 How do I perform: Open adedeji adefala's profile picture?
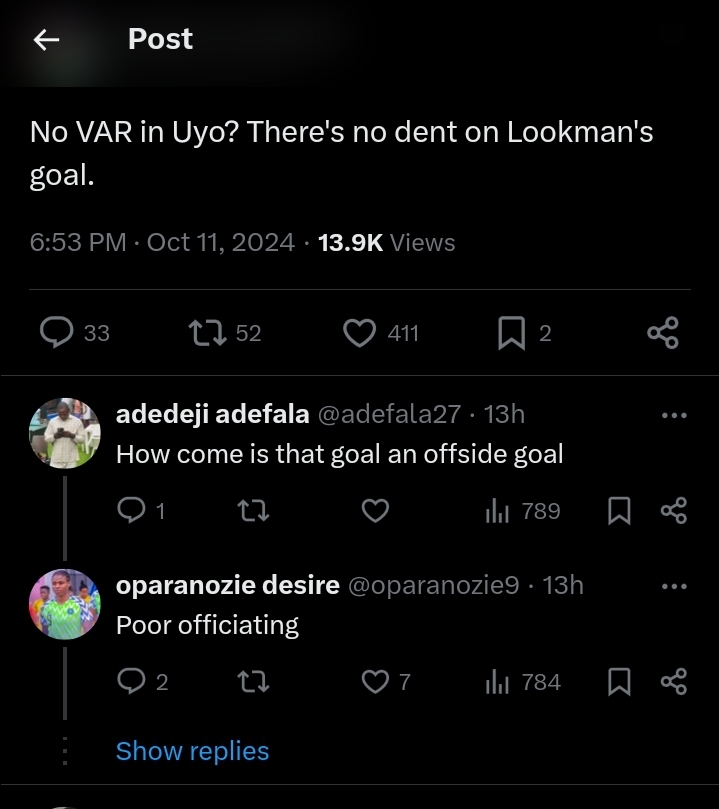point(65,433)
